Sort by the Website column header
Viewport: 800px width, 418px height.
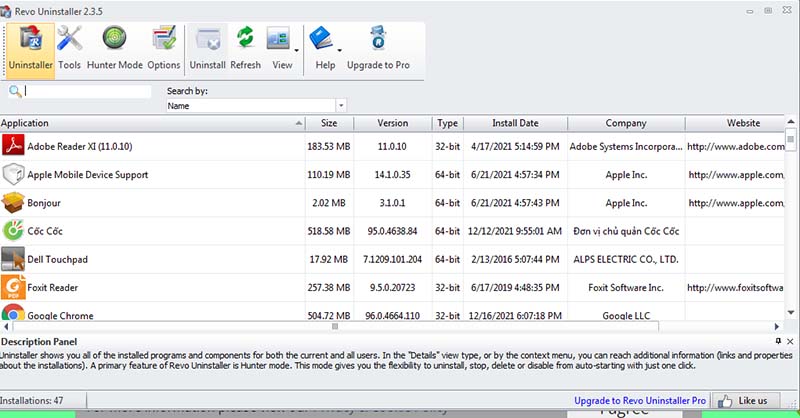735,123
